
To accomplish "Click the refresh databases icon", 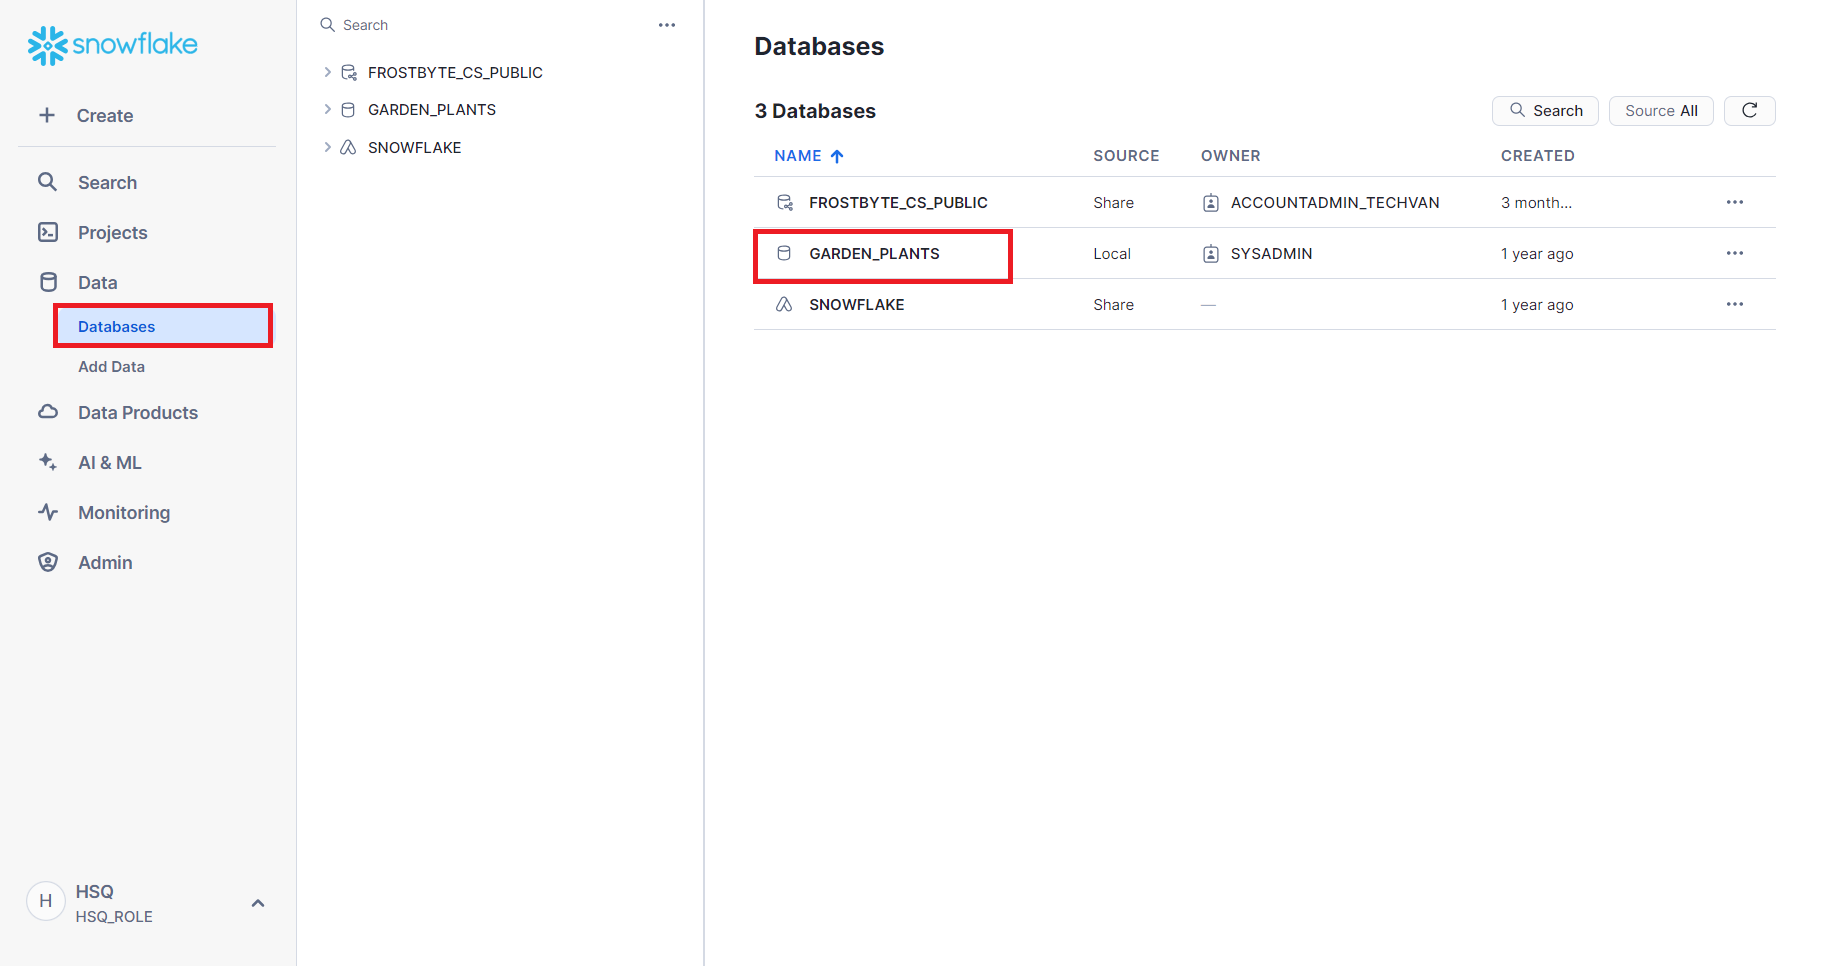I will coord(1749,111).
